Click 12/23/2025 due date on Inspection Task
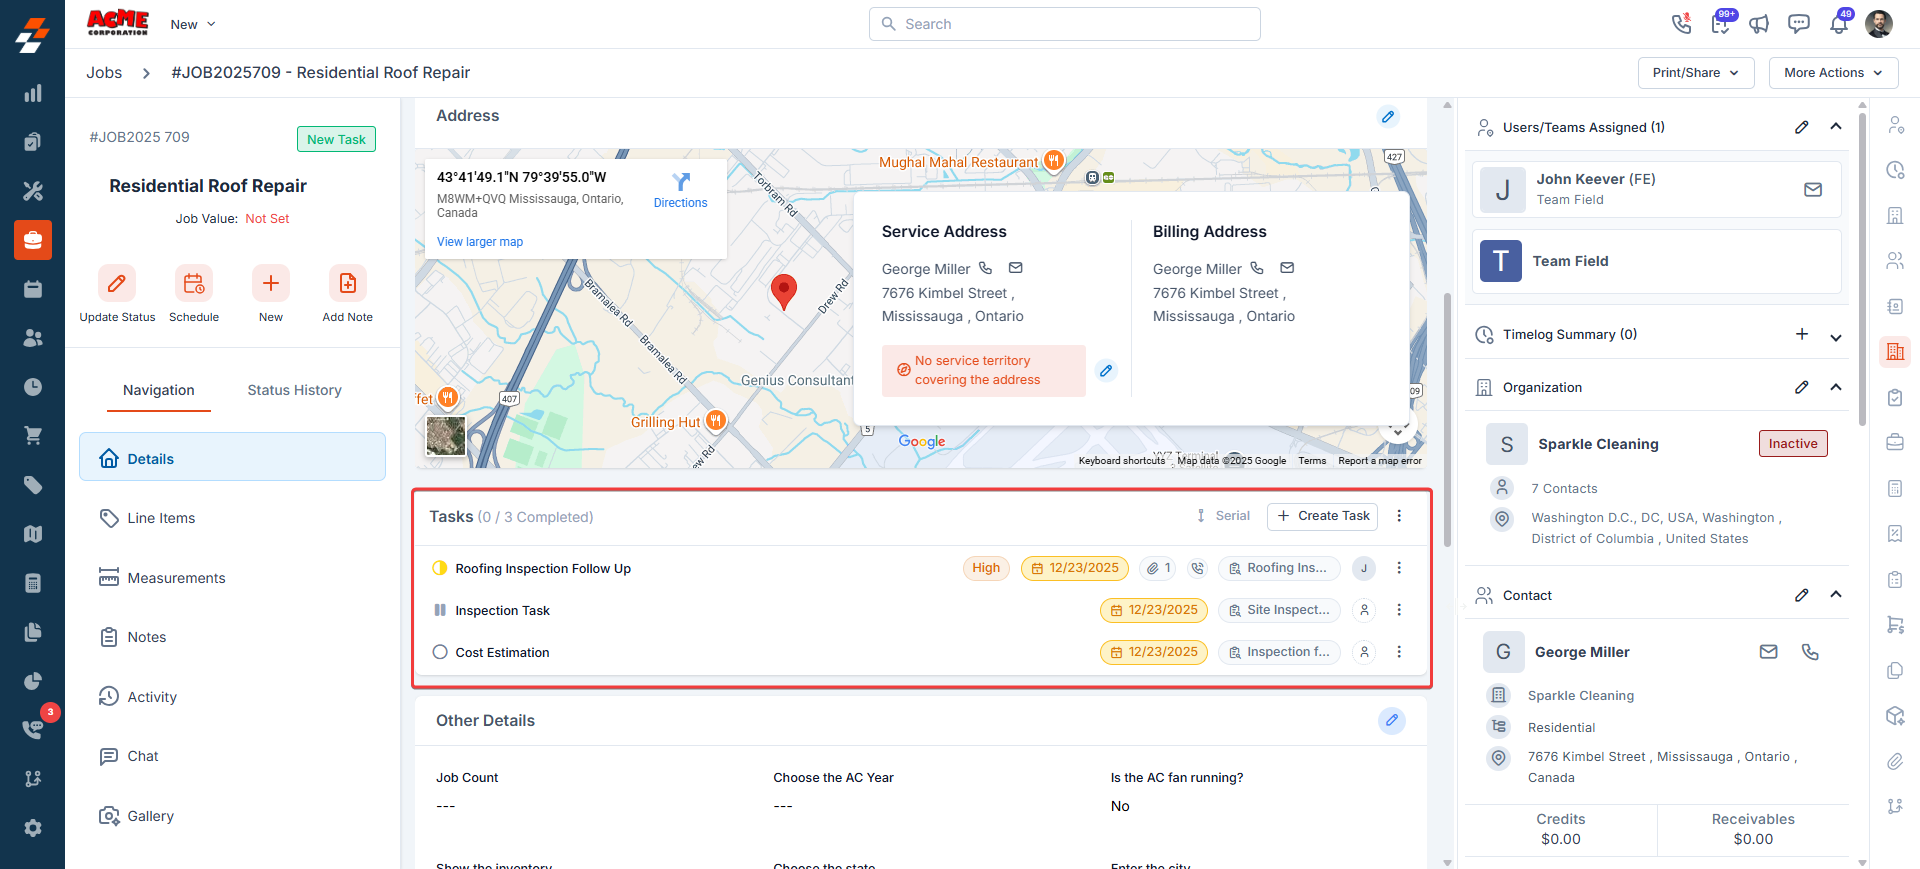This screenshot has width=1920, height=869. click(x=1154, y=610)
